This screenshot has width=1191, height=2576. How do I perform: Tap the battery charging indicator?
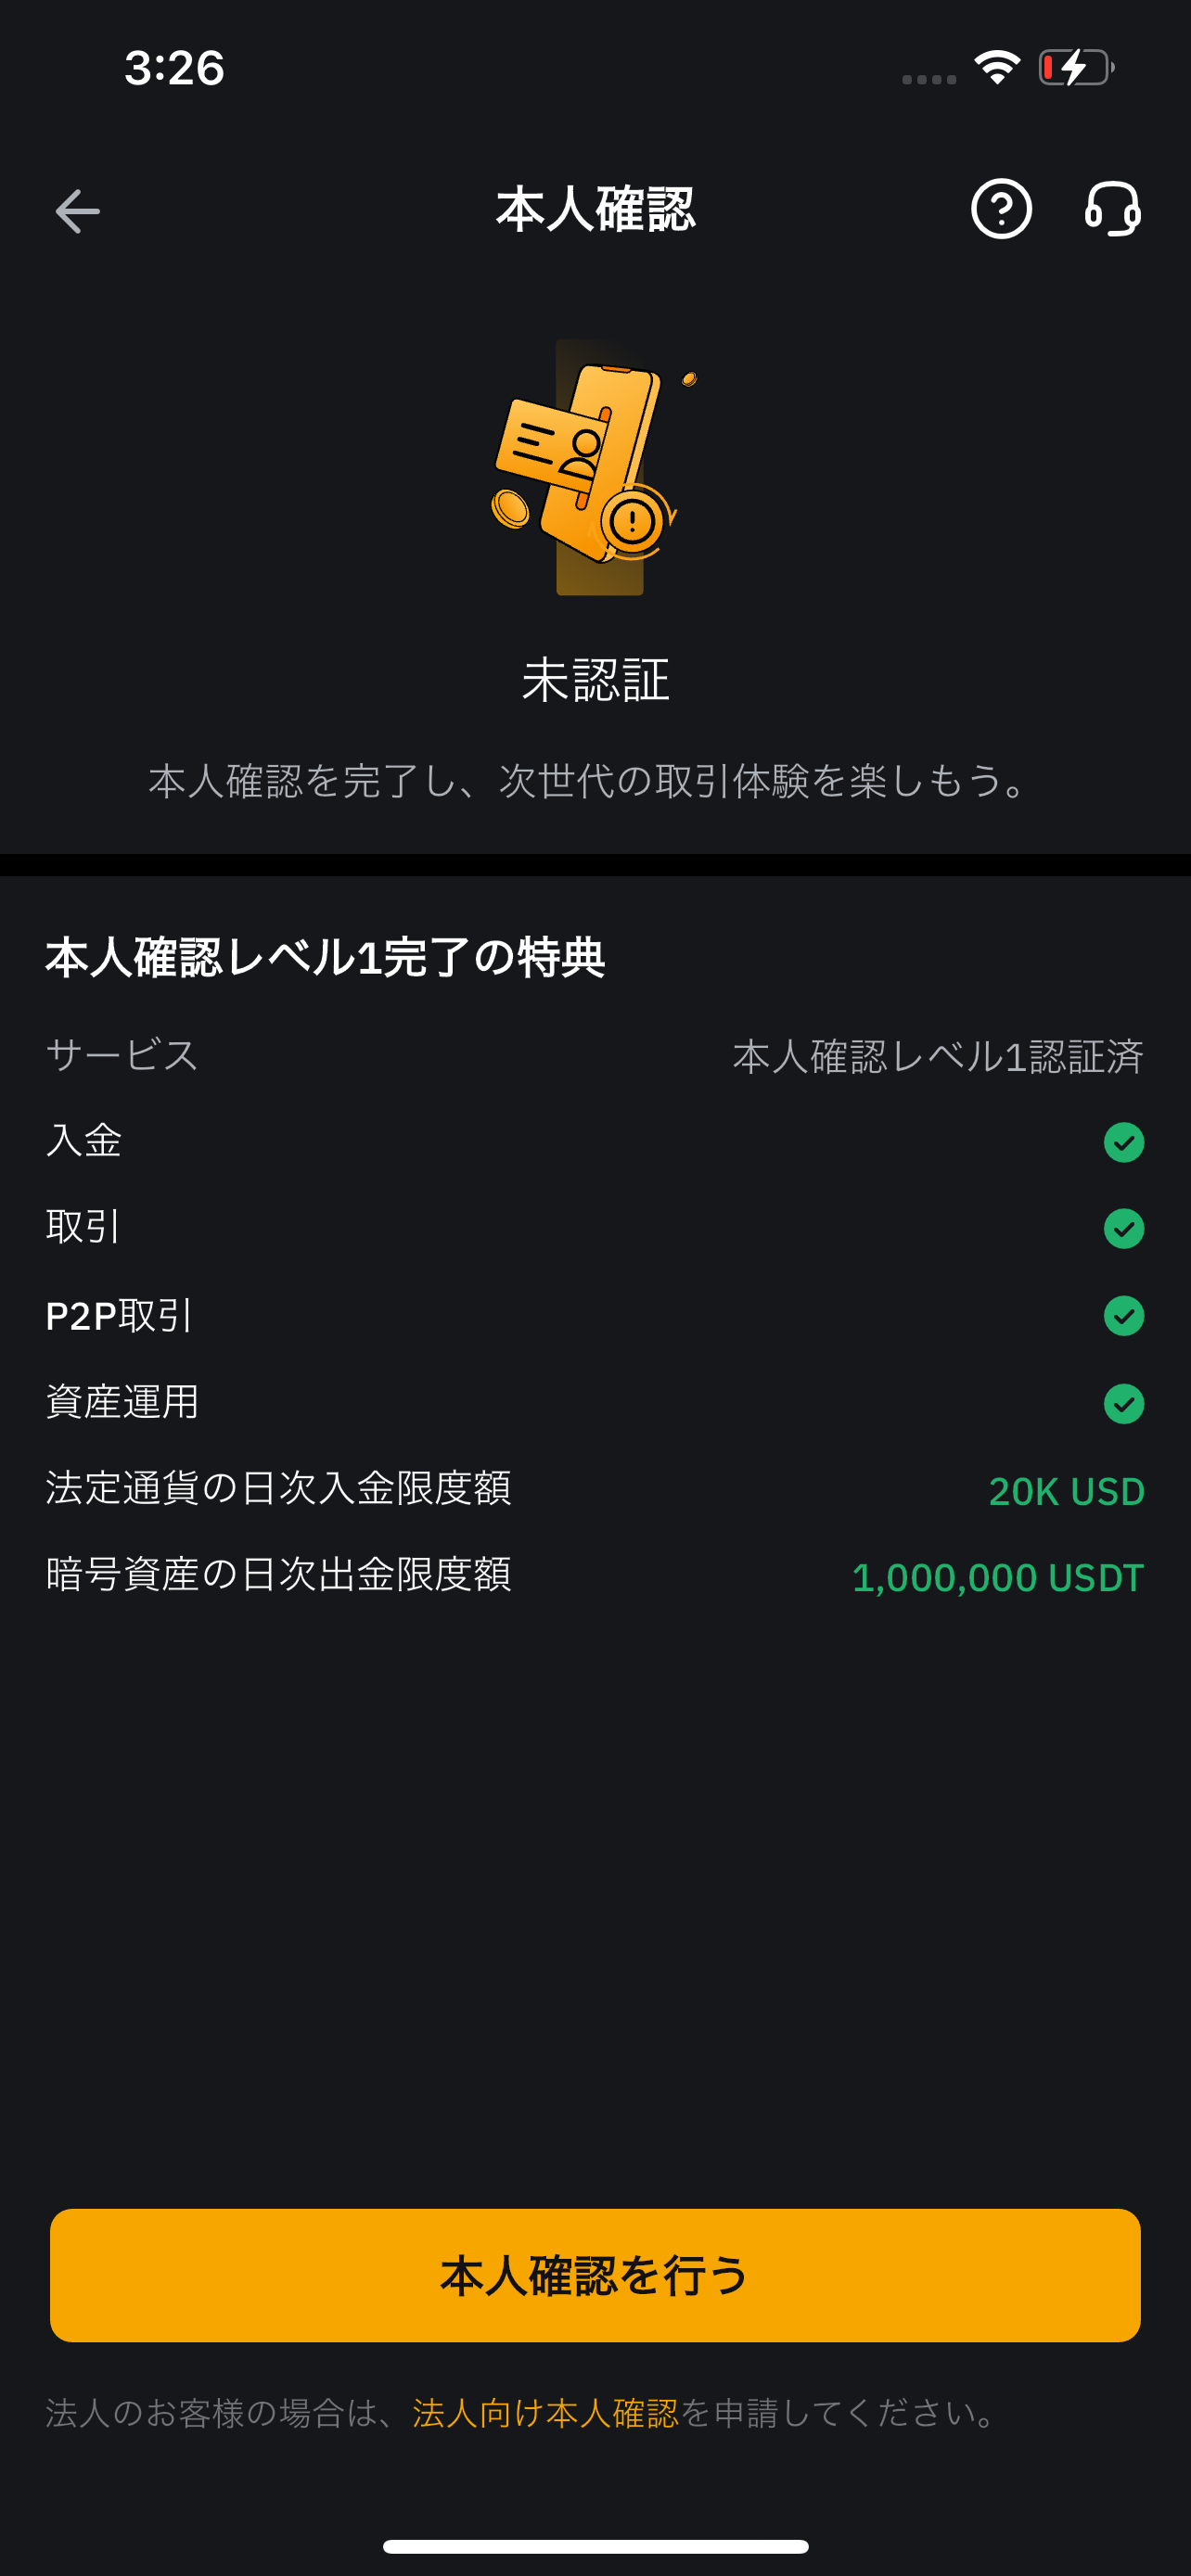(x=1076, y=67)
